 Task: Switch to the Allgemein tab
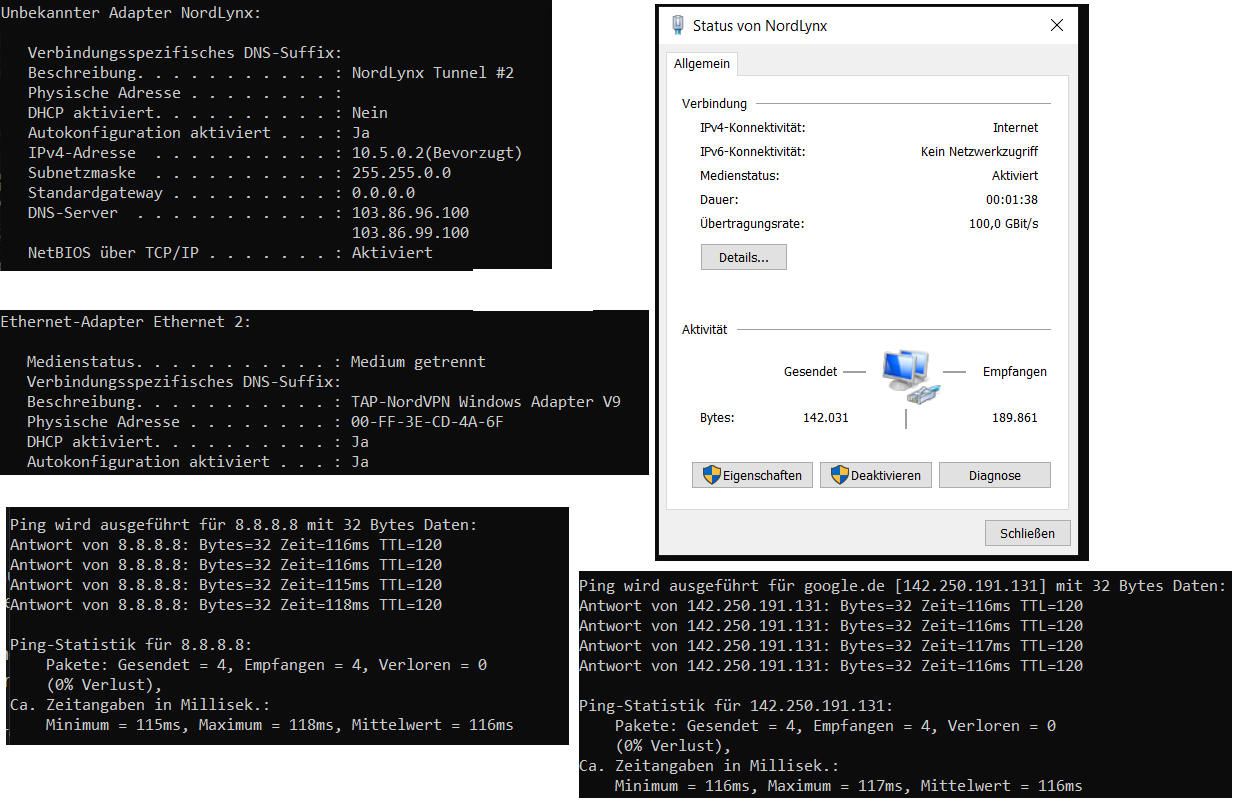(702, 64)
